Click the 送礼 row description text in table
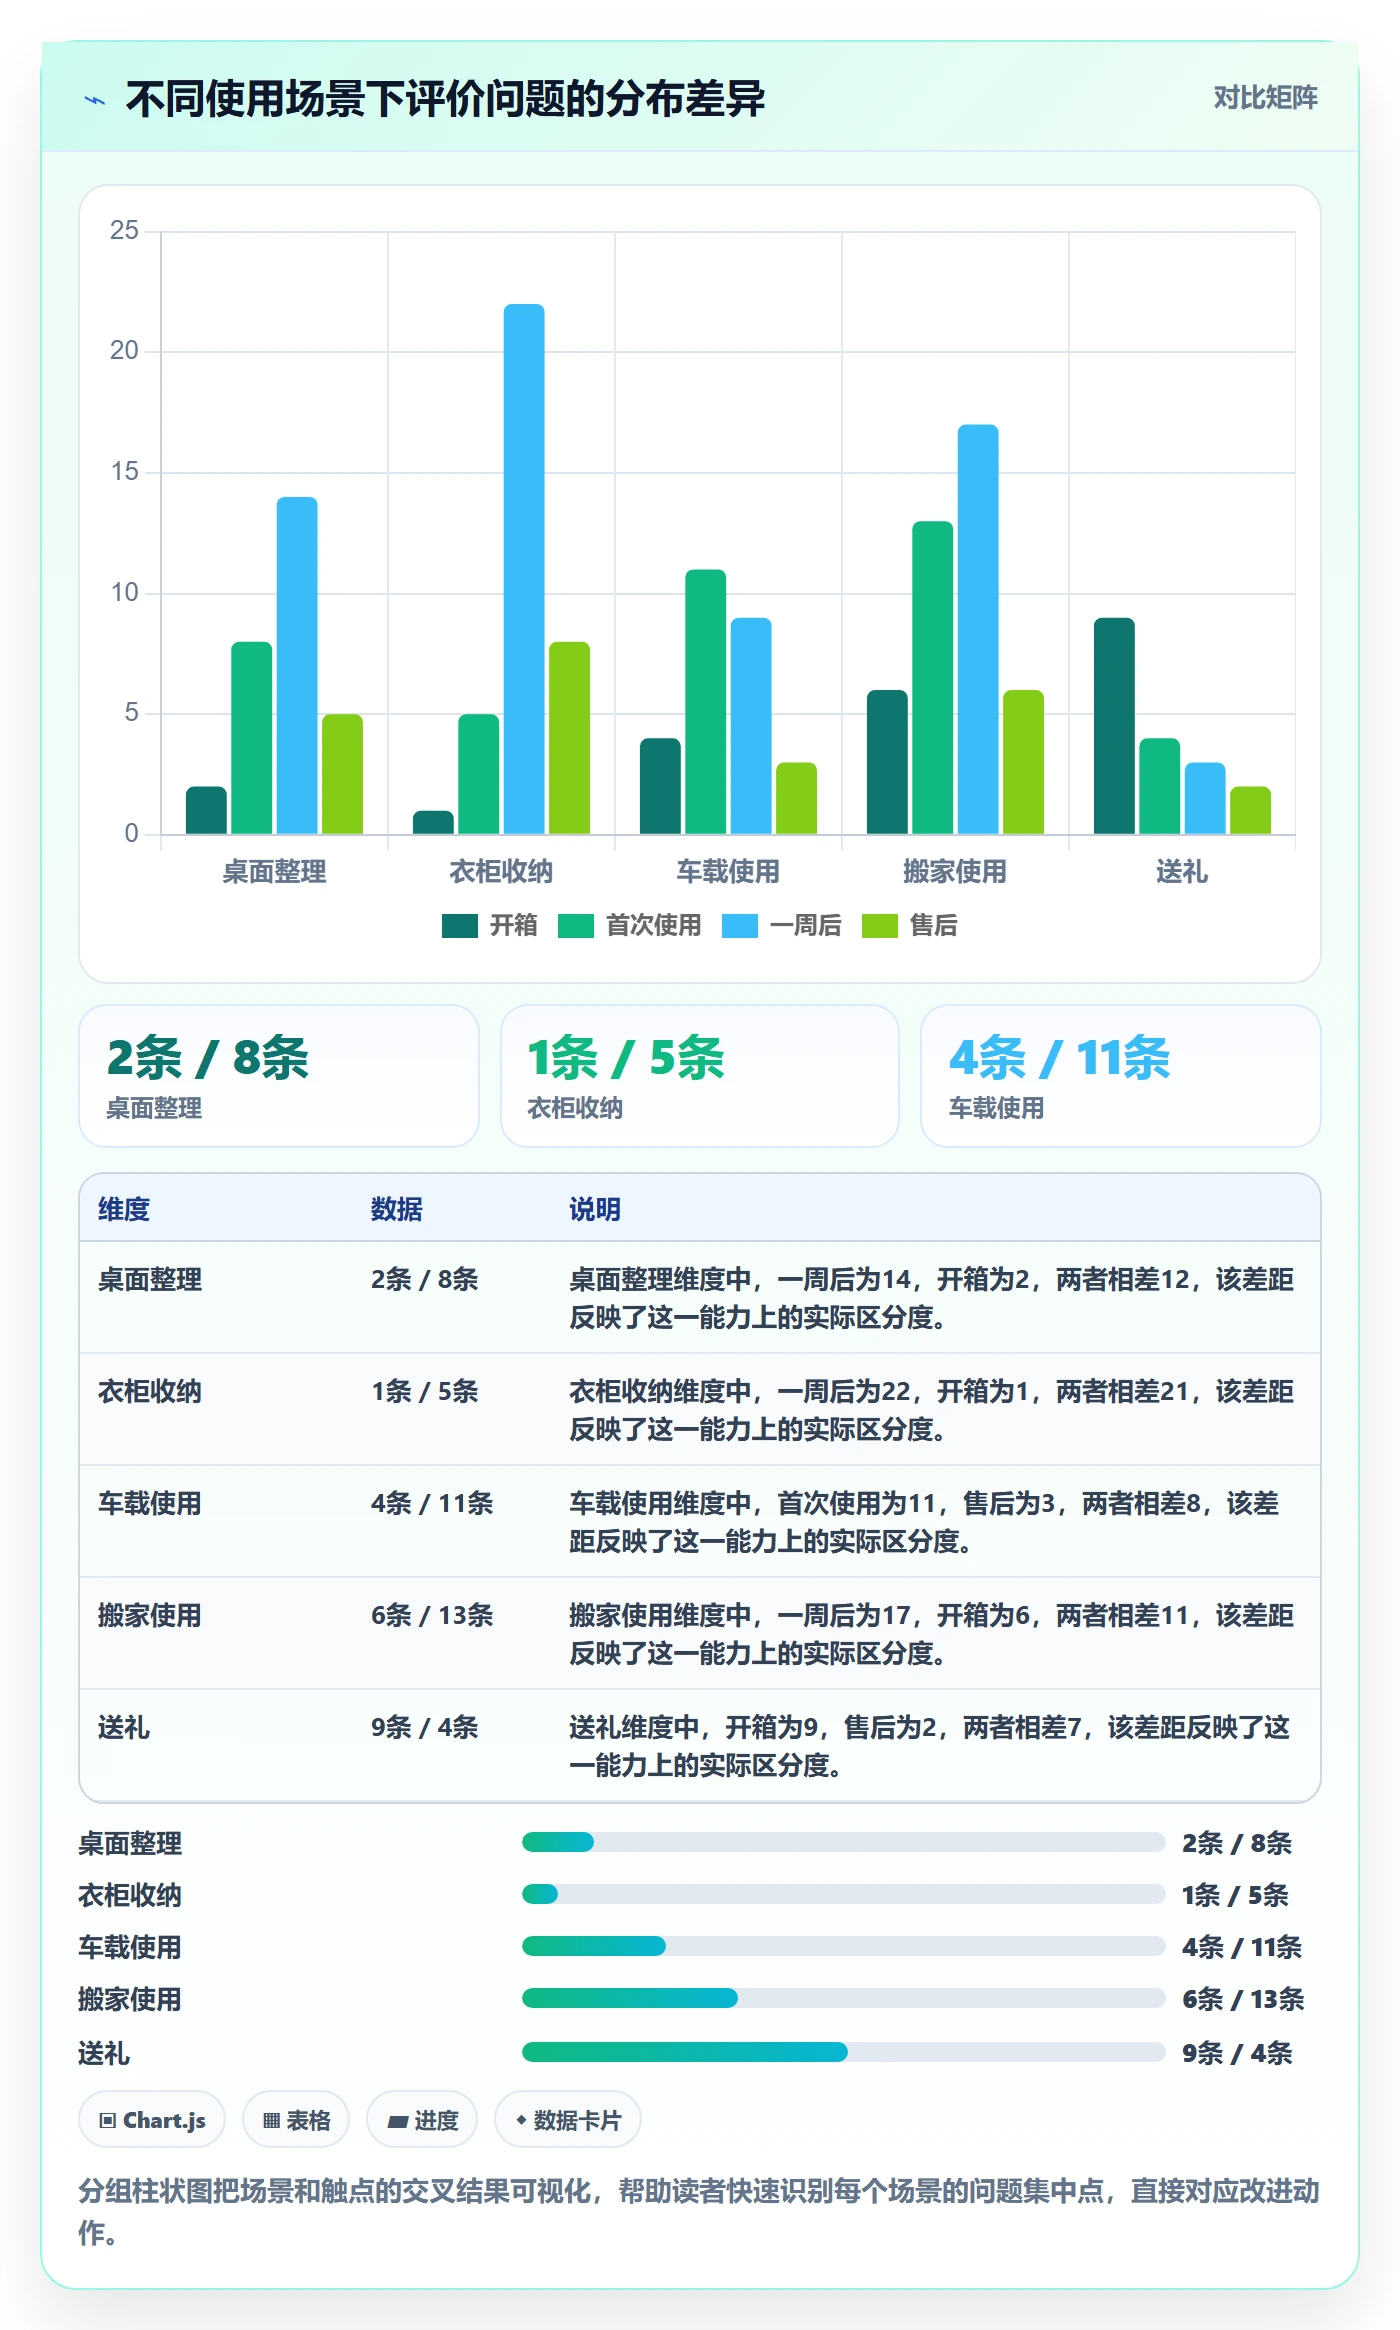This screenshot has height=2330, width=1400. tap(930, 1746)
